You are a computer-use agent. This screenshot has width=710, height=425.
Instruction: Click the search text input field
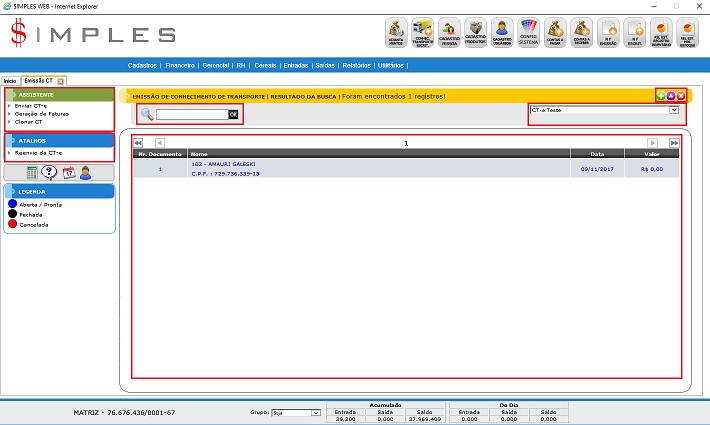coord(192,115)
